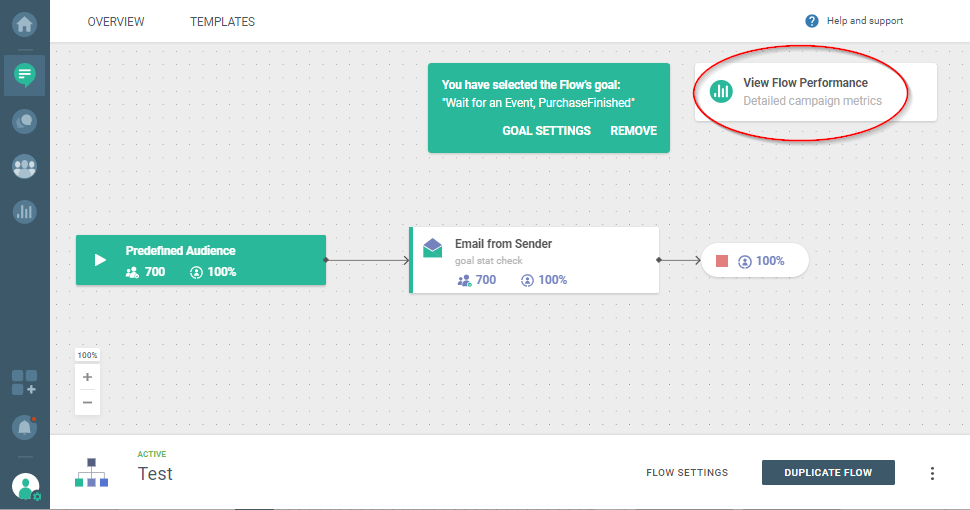This screenshot has width=970, height=510.
Task: Zoom out with the minus button
Action: [x=88, y=402]
